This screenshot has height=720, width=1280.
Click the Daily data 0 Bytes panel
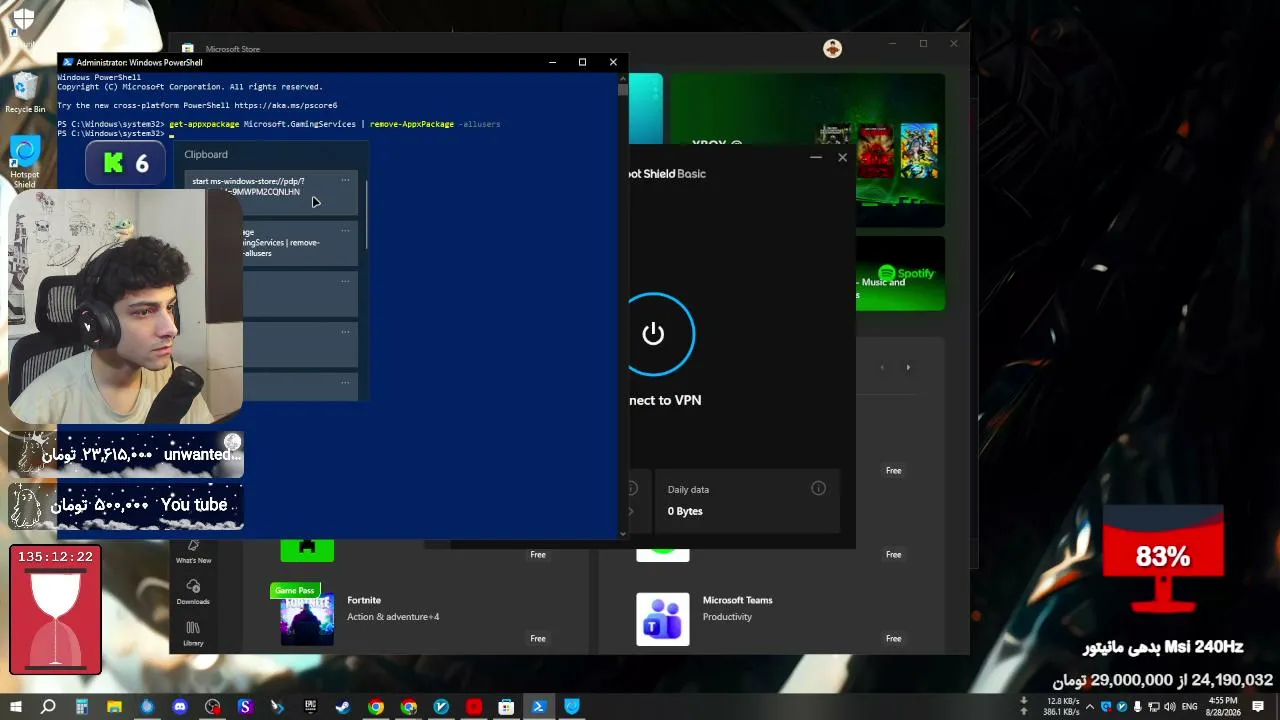(747, 500)
